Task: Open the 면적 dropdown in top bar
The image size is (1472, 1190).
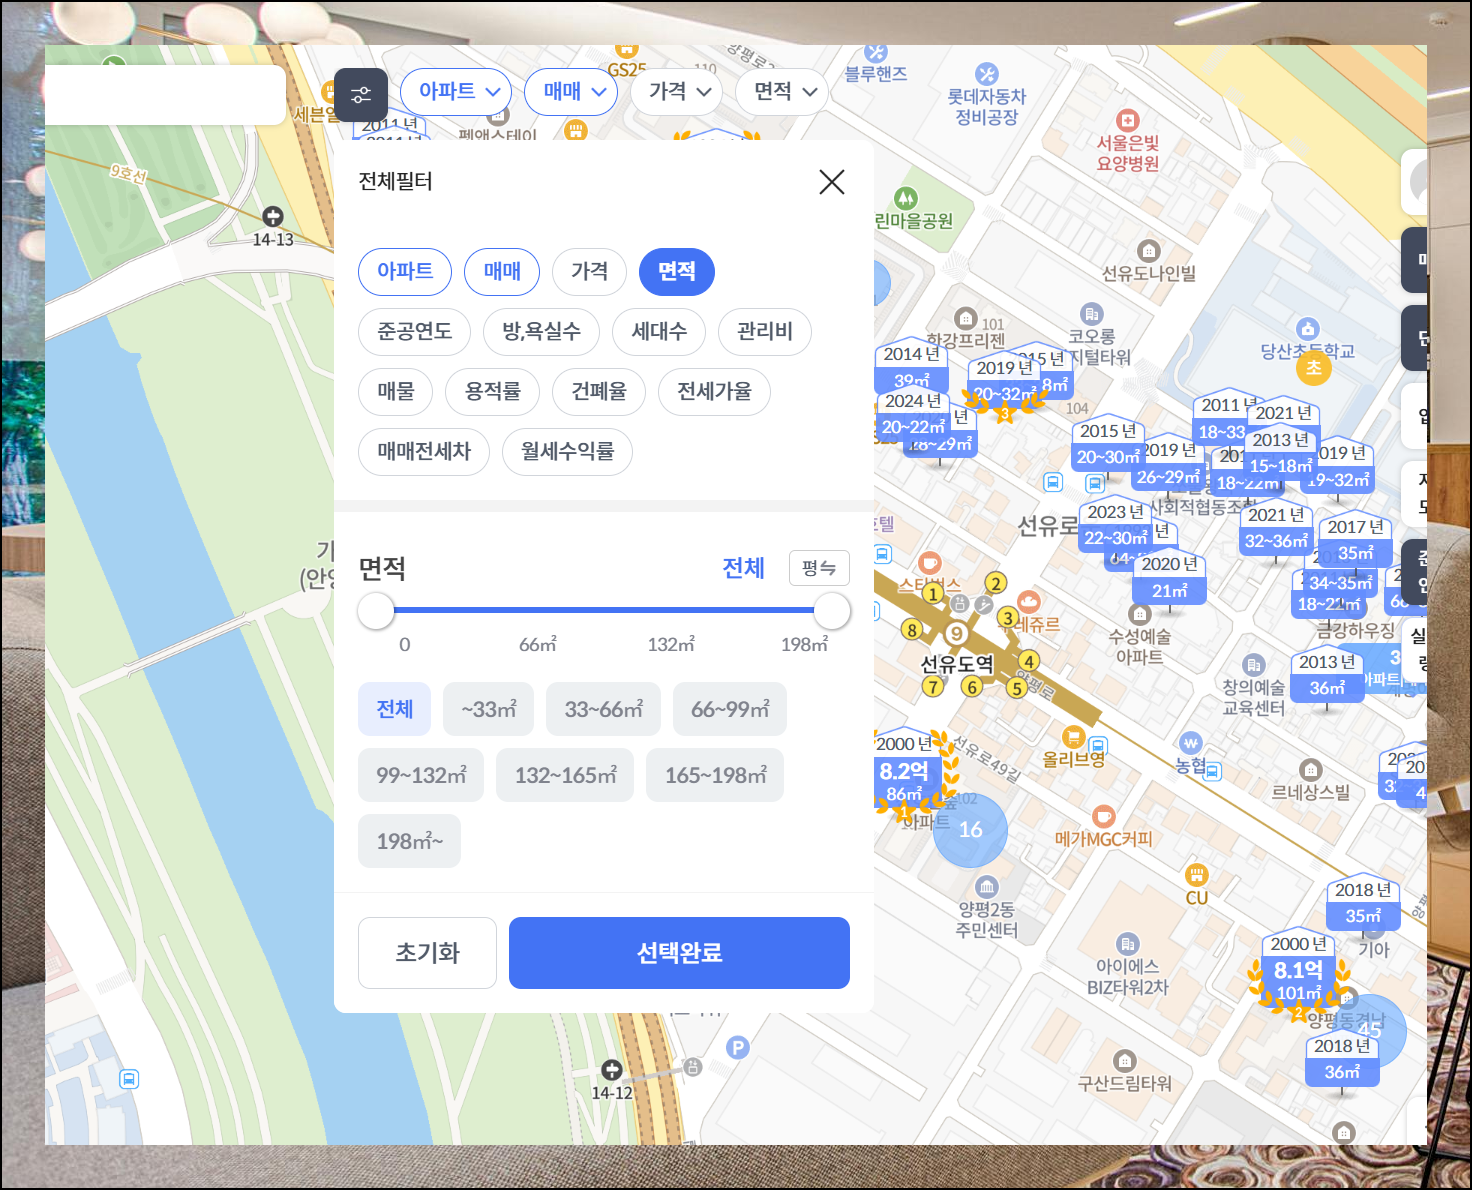Action: 782,92
